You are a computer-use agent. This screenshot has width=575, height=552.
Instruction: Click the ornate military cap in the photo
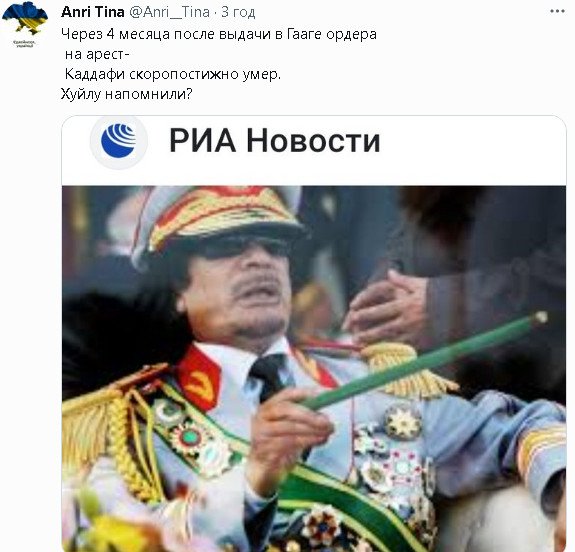coord(218,220)
